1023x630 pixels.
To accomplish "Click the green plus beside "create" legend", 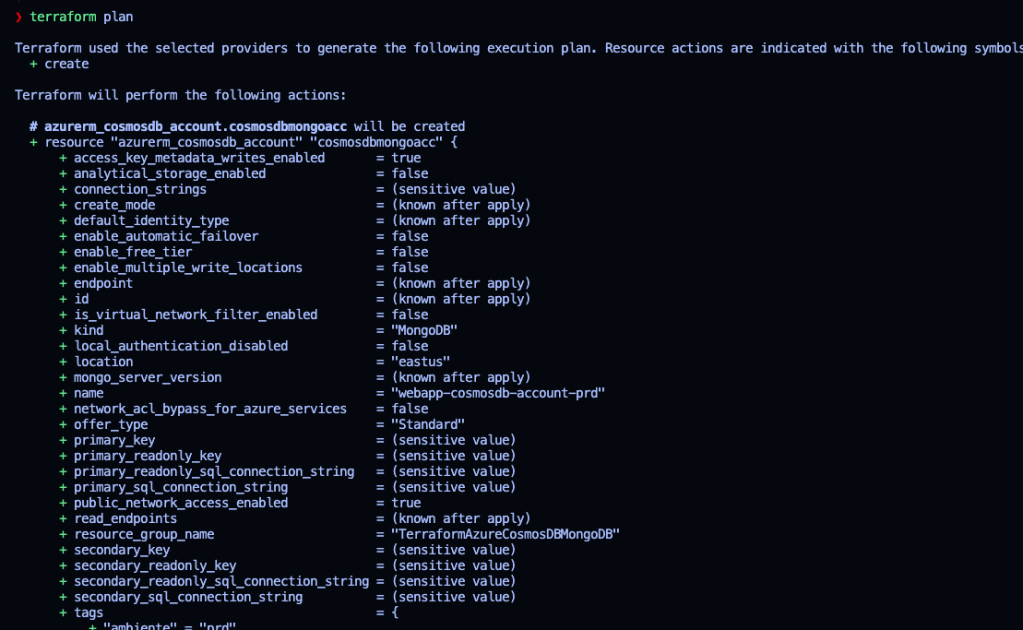I will click(x=33, y=64).
